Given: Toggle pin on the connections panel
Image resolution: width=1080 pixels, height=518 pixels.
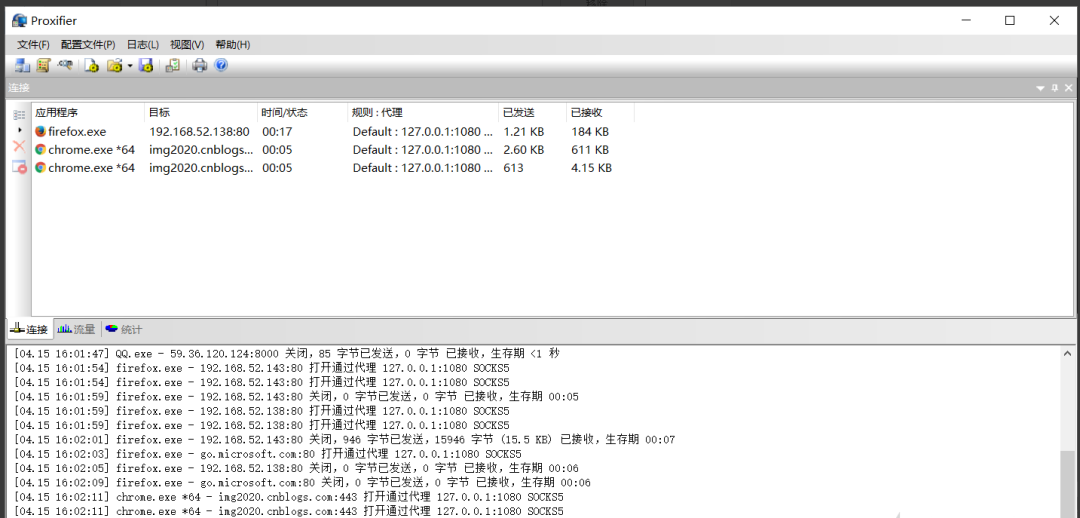Looking at the screenshot, I should [1054, 88].
